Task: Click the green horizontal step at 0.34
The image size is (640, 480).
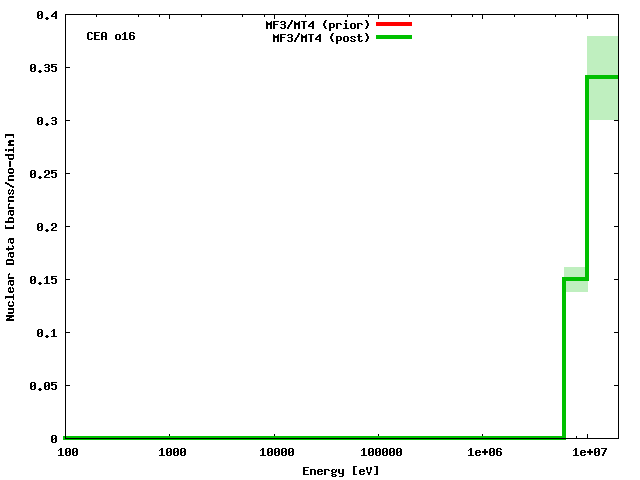Action: [x=603, y=77]
